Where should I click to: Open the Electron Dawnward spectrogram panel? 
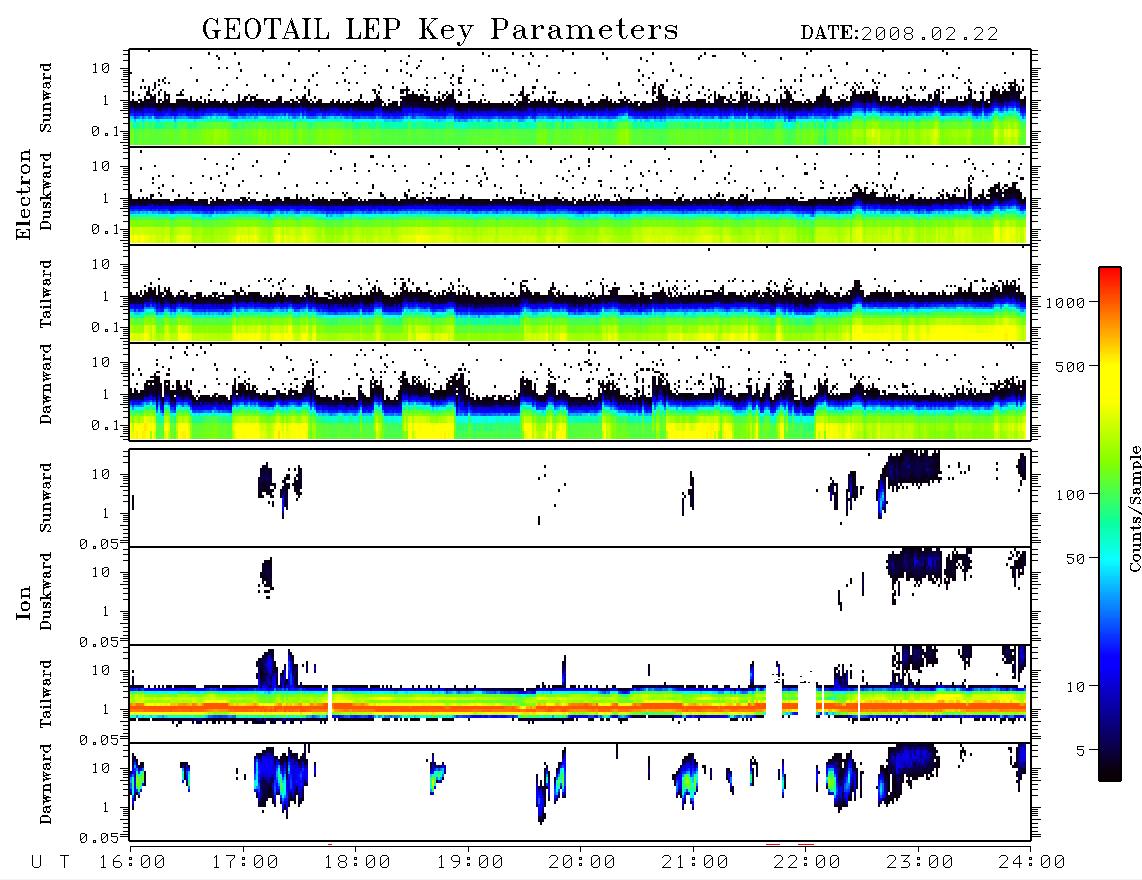tap(579, 391)
